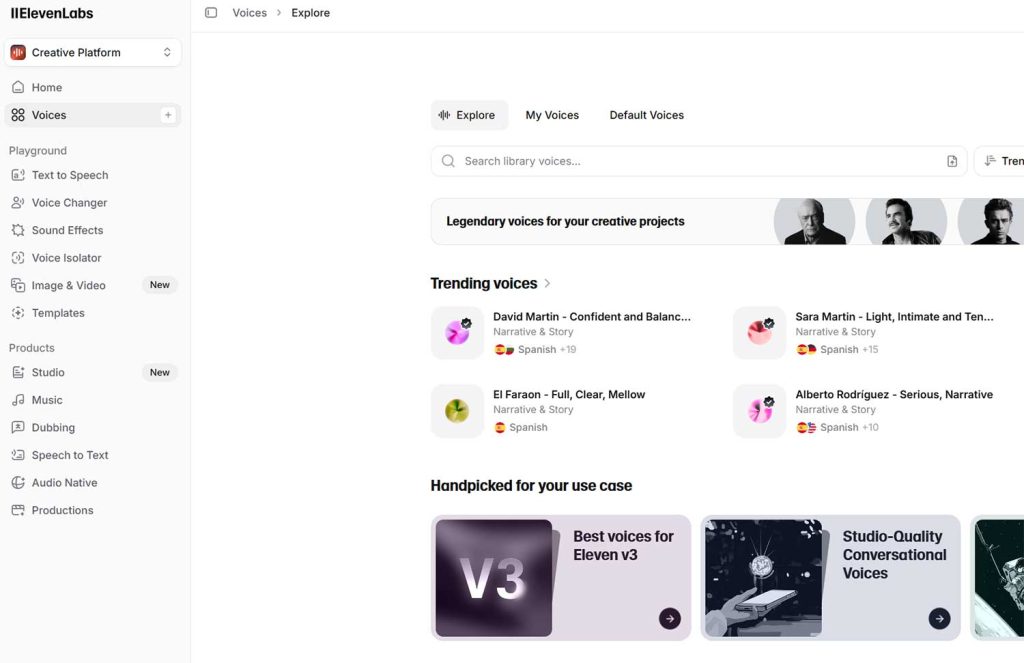This screenshot has height=663, width=1024.
Task: Click the Speech to Text icon
Action: [x=18, y=455]
